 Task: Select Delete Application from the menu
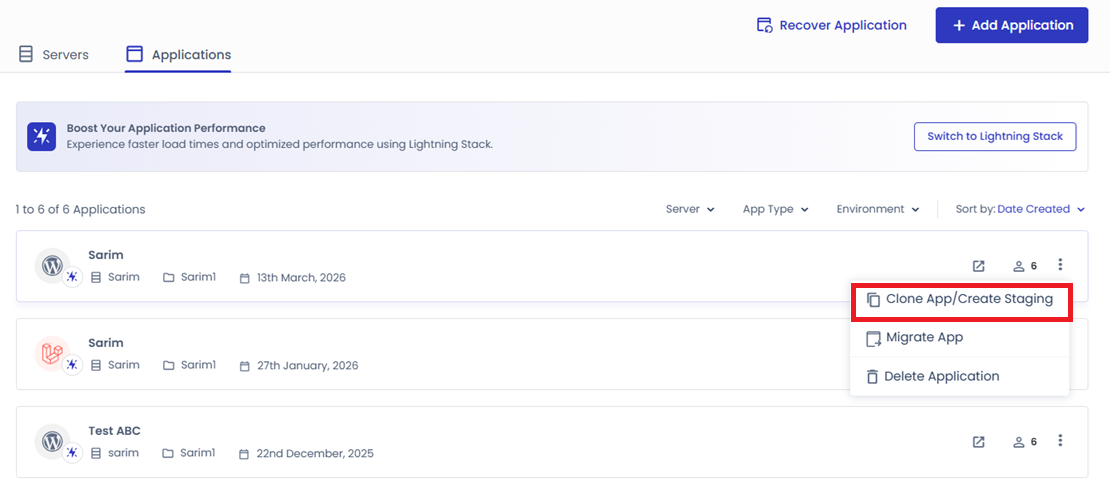[x=959, y=376]
